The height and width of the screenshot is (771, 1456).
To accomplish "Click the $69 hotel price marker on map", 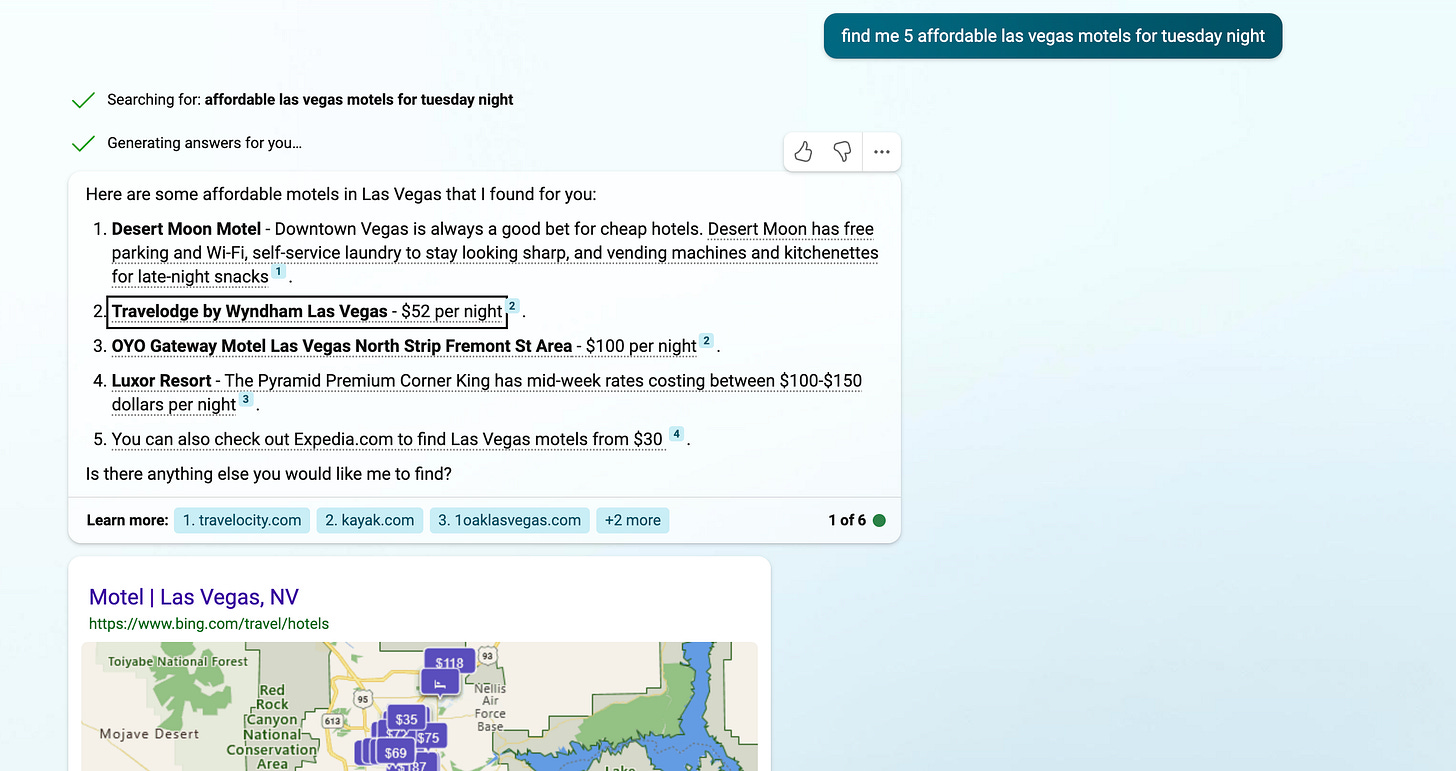I will click(x=396, y=752).
